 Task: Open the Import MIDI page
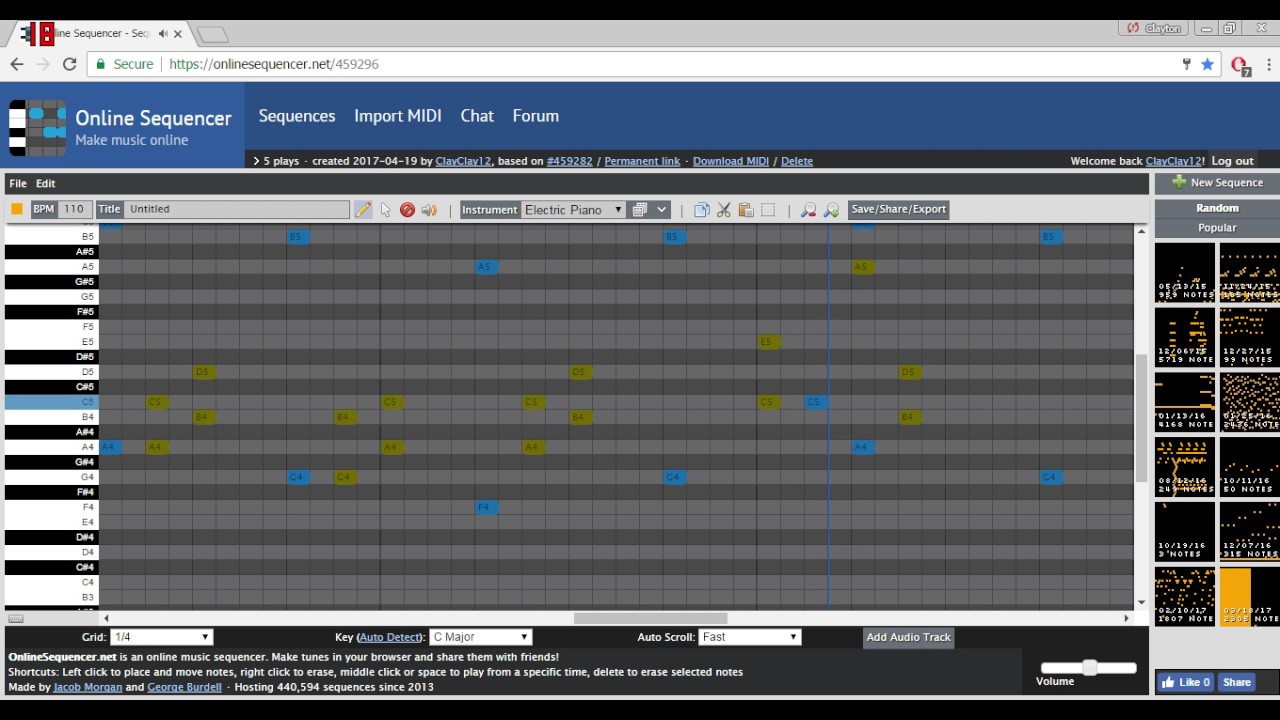(398, 116)
